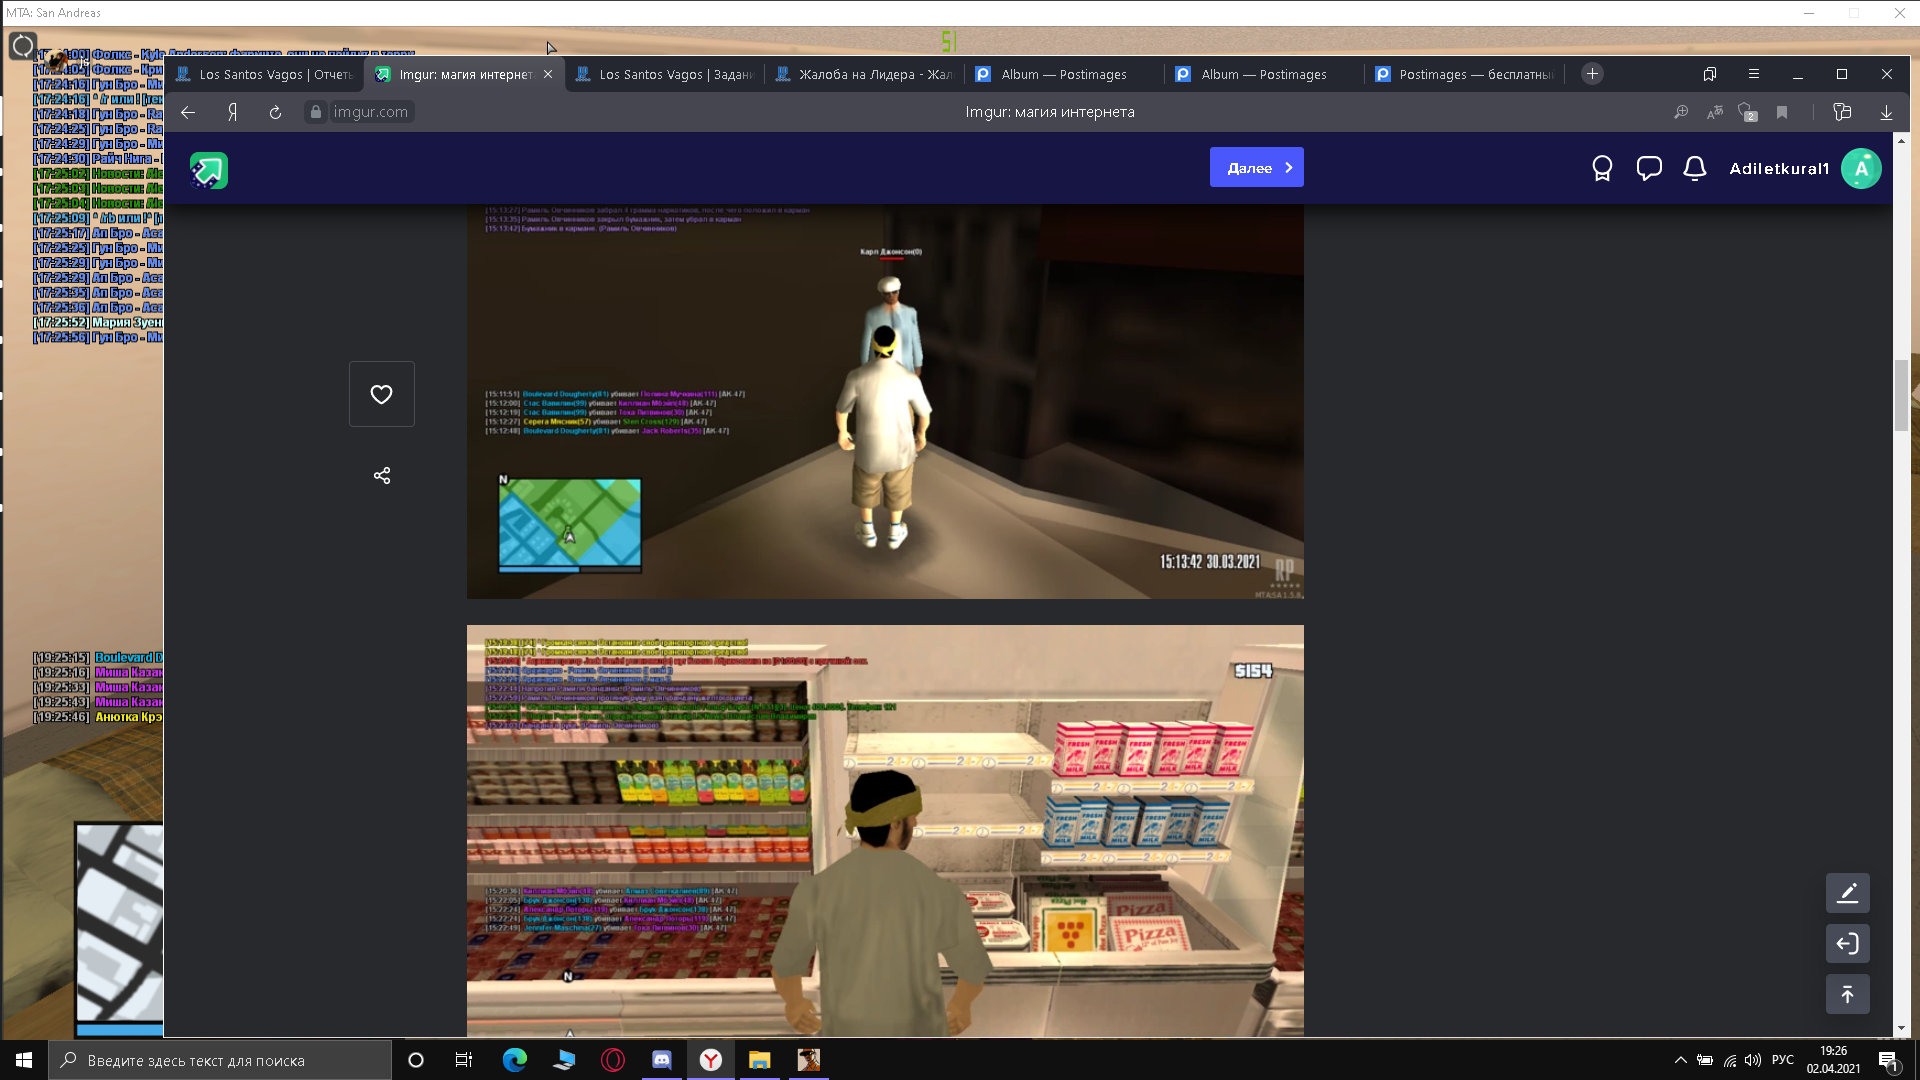Click the heart favorite icon
Image resolution: width=1920 pixels, height=1080 pixels.
pyautogui.click(x=381, y=394)
